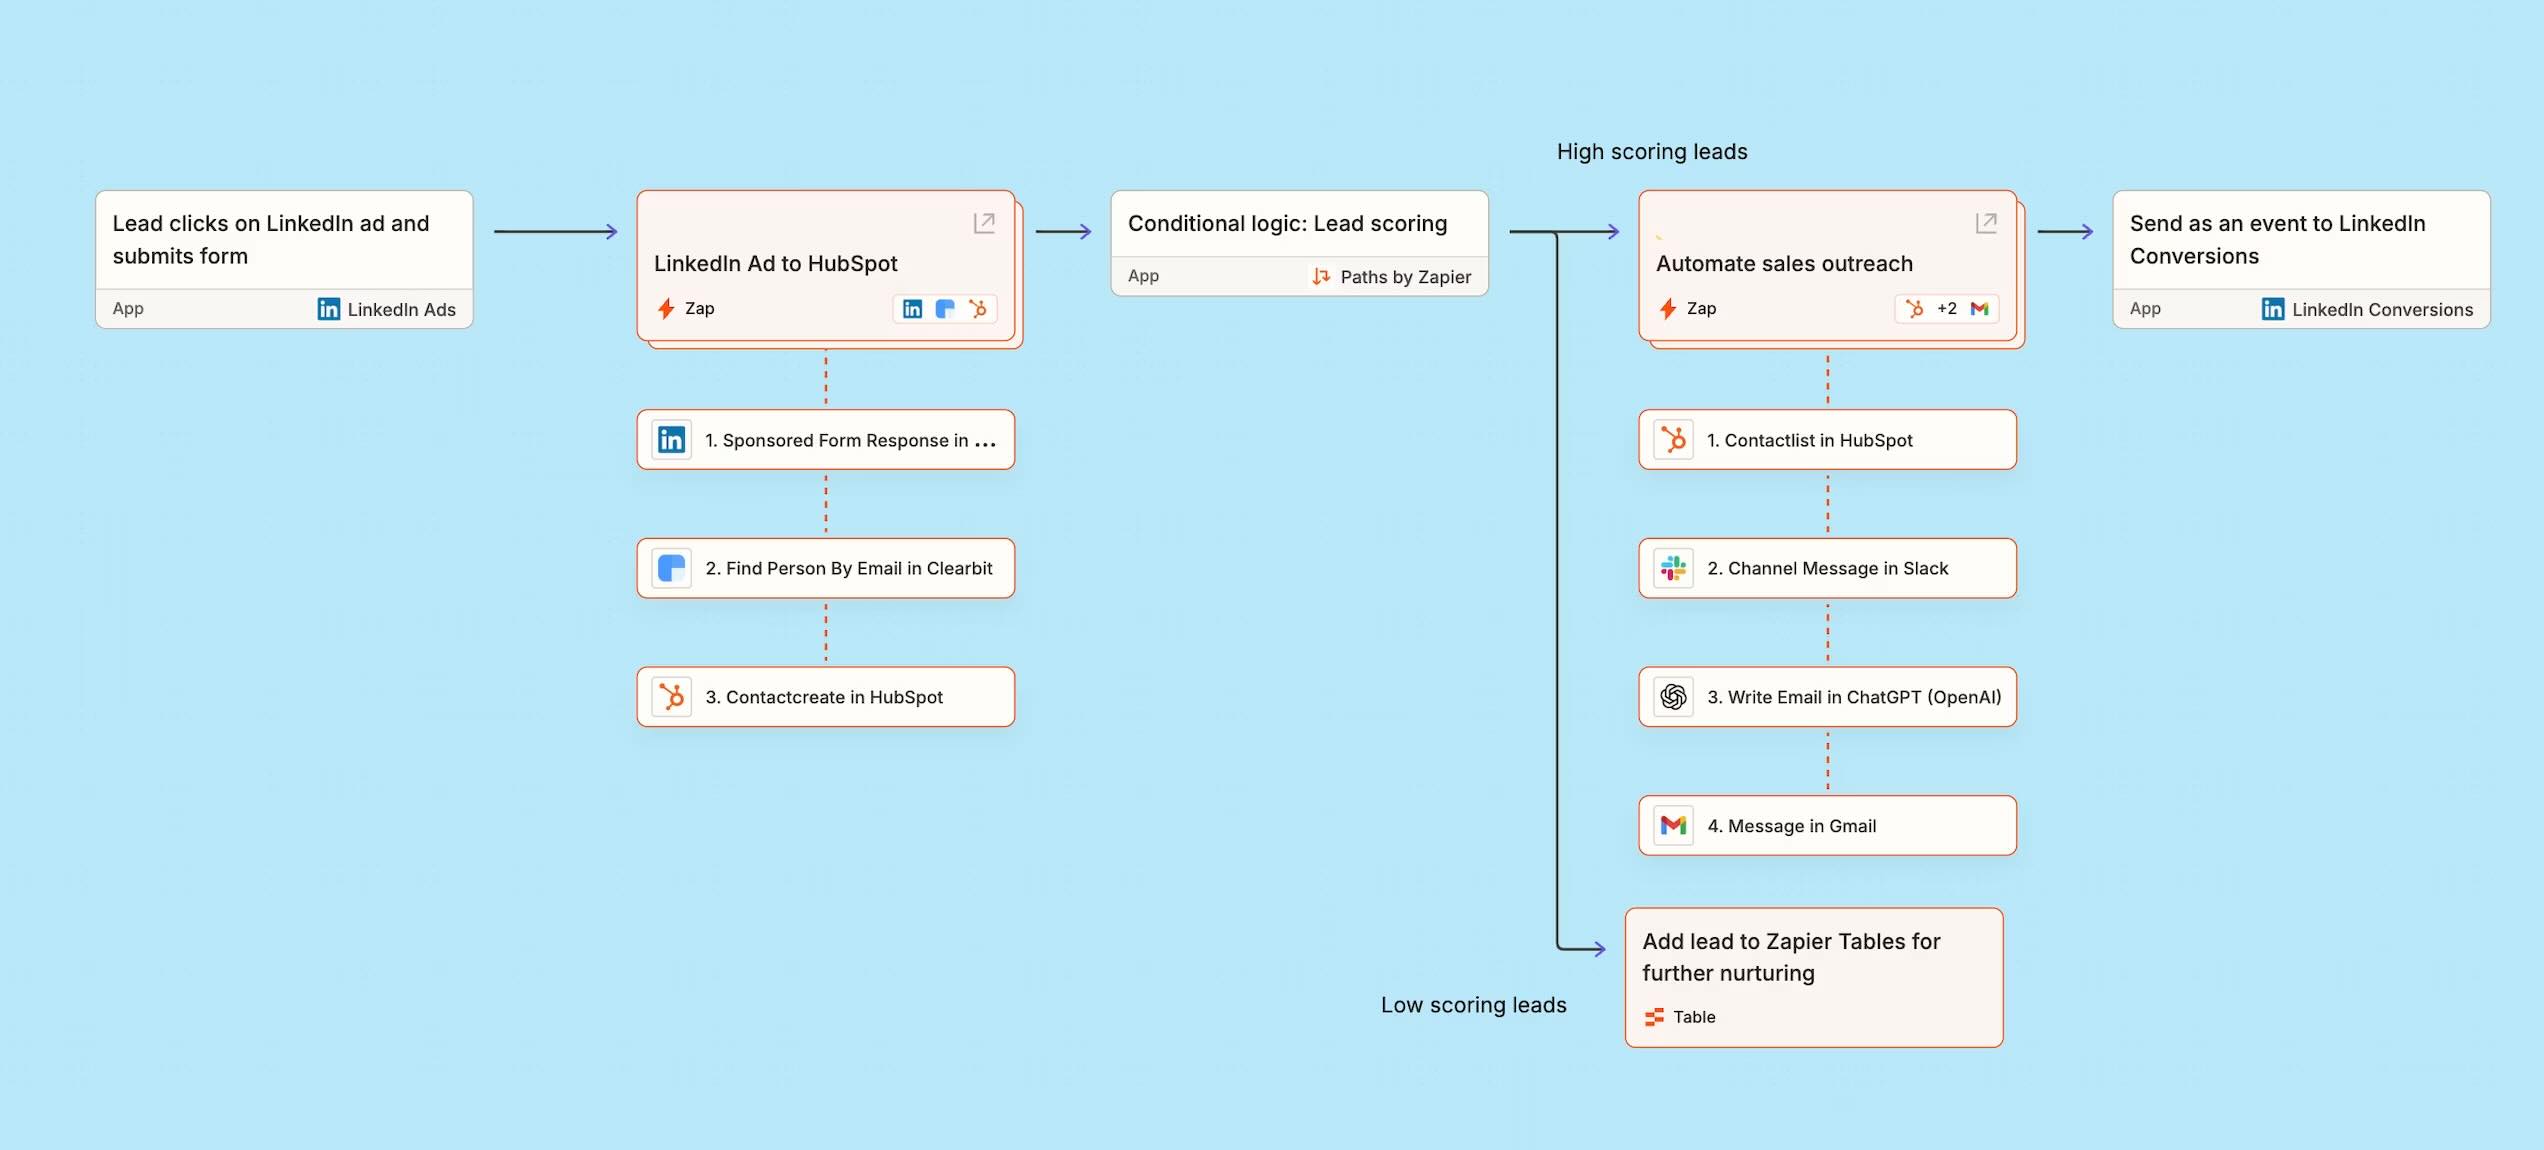Screen dimensions: 2544x1150
Task: Open the Automate sales outreach Zap card
Action: (x=1828, y=266)
